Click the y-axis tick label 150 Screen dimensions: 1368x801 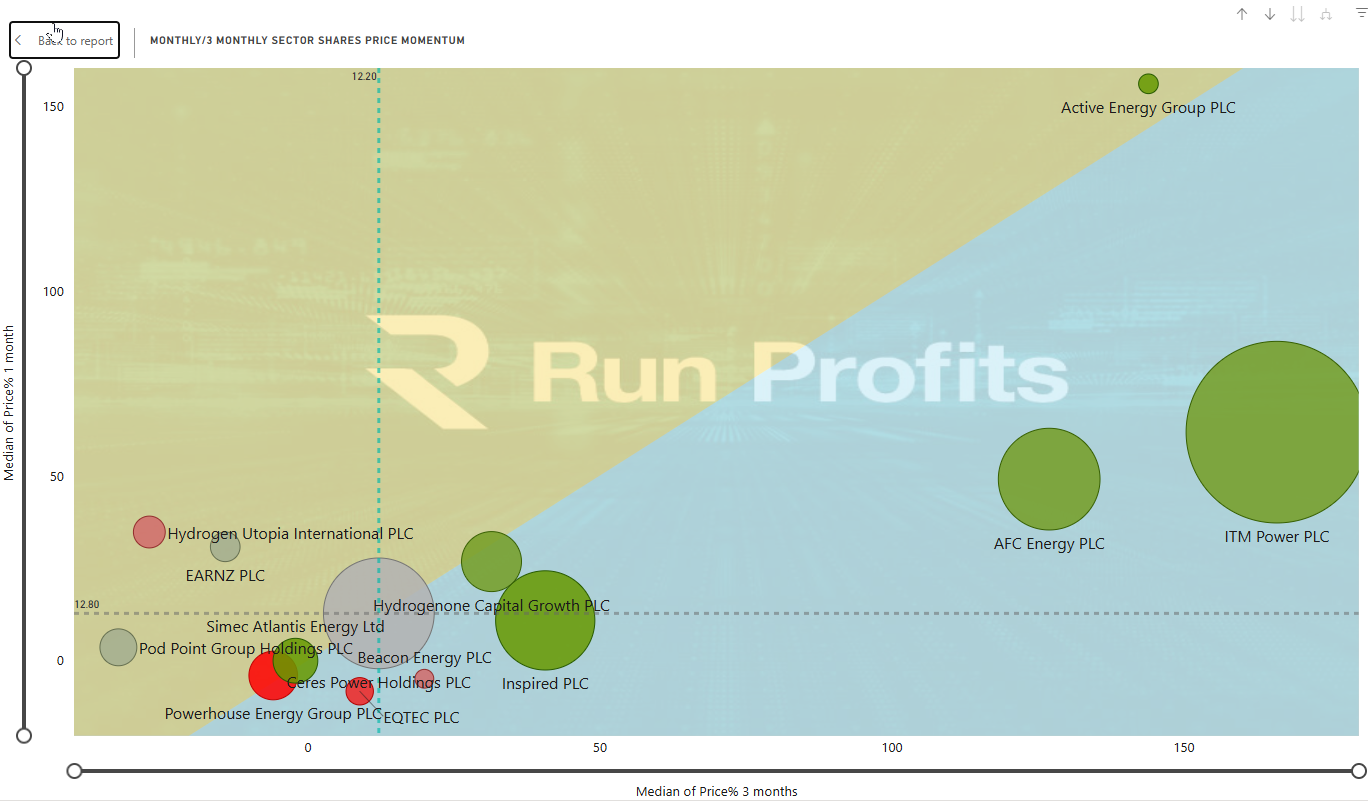(53, 107)
